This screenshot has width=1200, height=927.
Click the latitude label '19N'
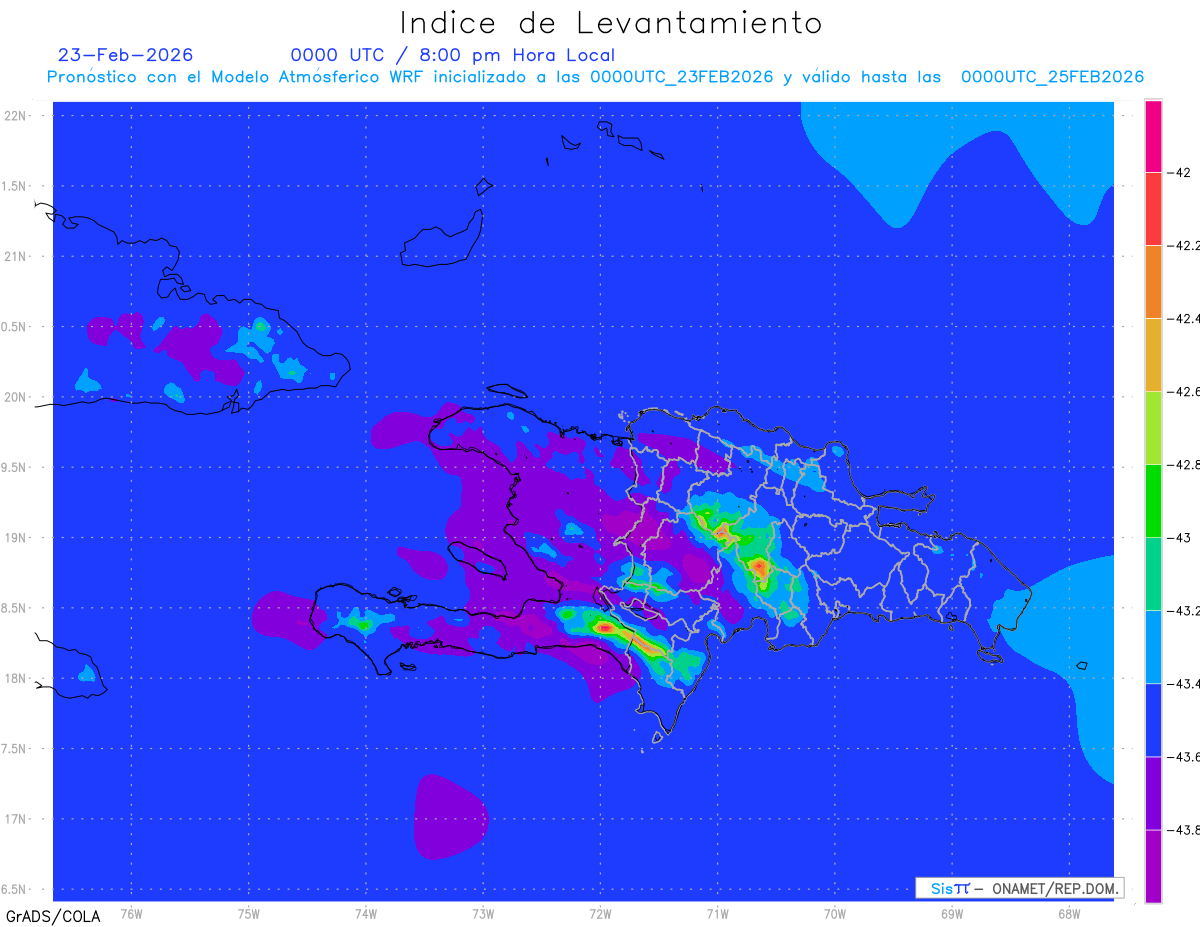click(14, 537)
